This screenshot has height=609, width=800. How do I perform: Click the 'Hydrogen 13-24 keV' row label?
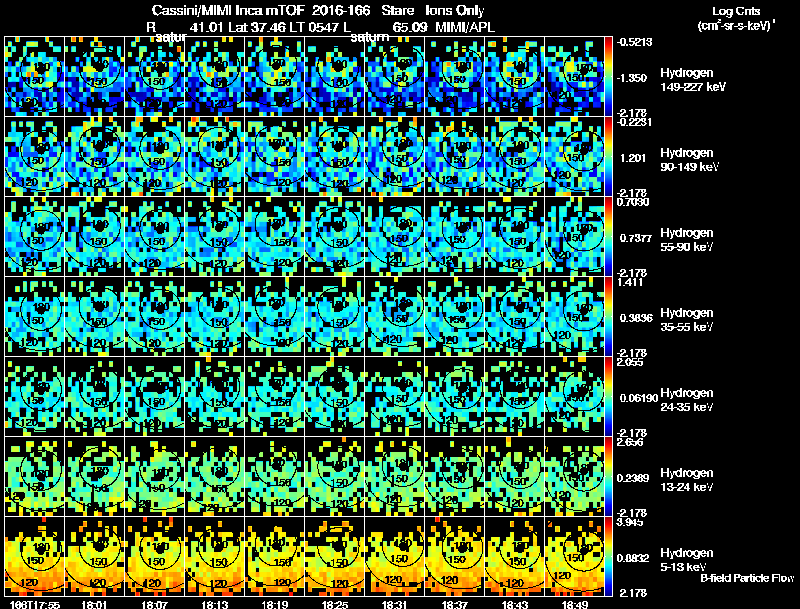click(x=687, y=480)
